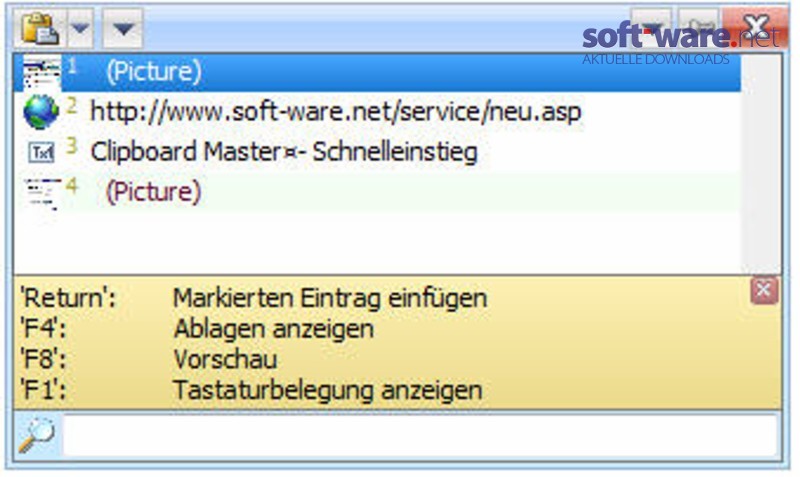Open dropdown arrow next to clipboard icon
This screenshot has width=800, height=477.
pyautogui.click(x=81, y=29)
